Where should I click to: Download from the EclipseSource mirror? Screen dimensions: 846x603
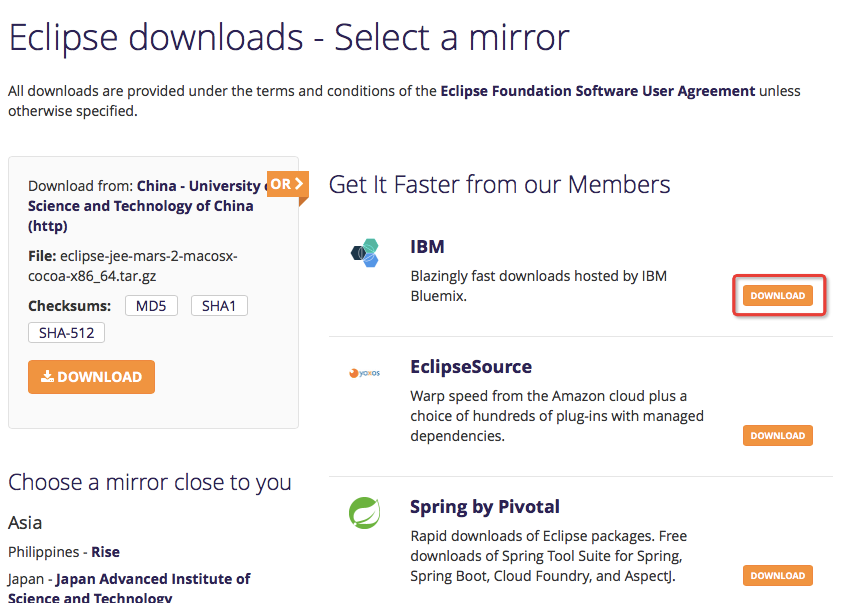(x=777, y=436)
